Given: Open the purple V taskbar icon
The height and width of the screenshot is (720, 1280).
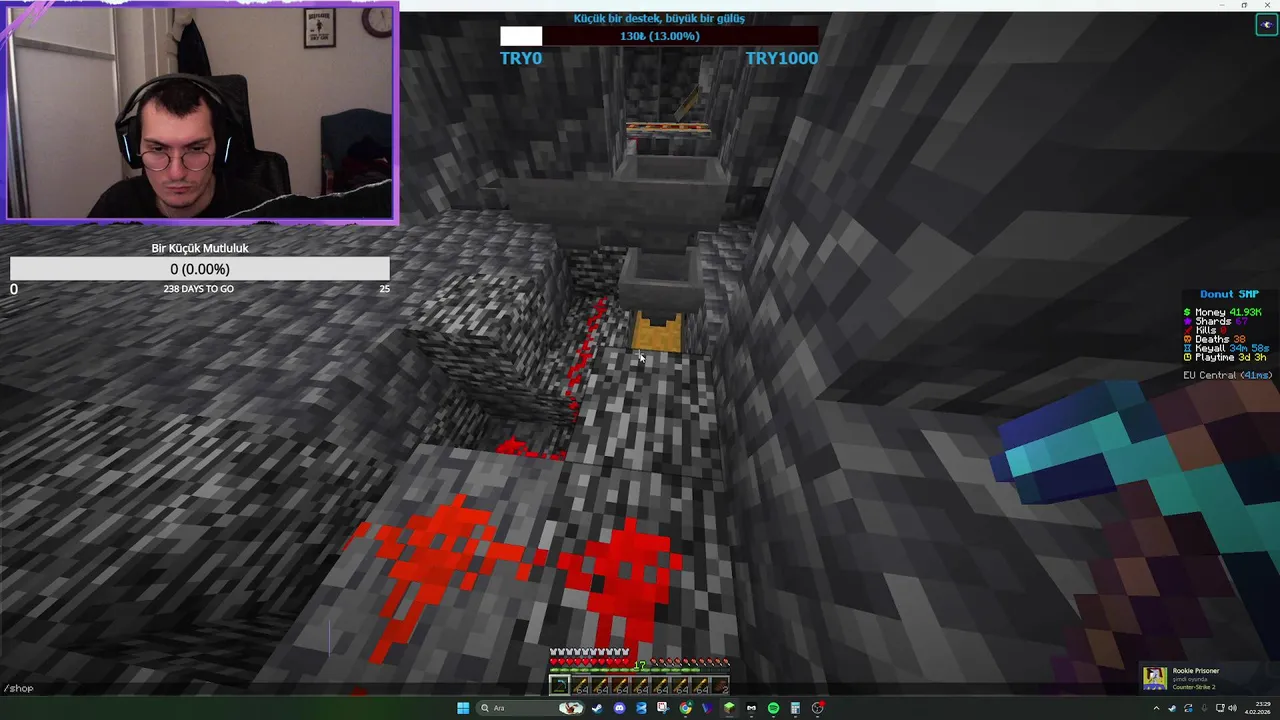Looking at the screenshot, I should tap(707, 708).
